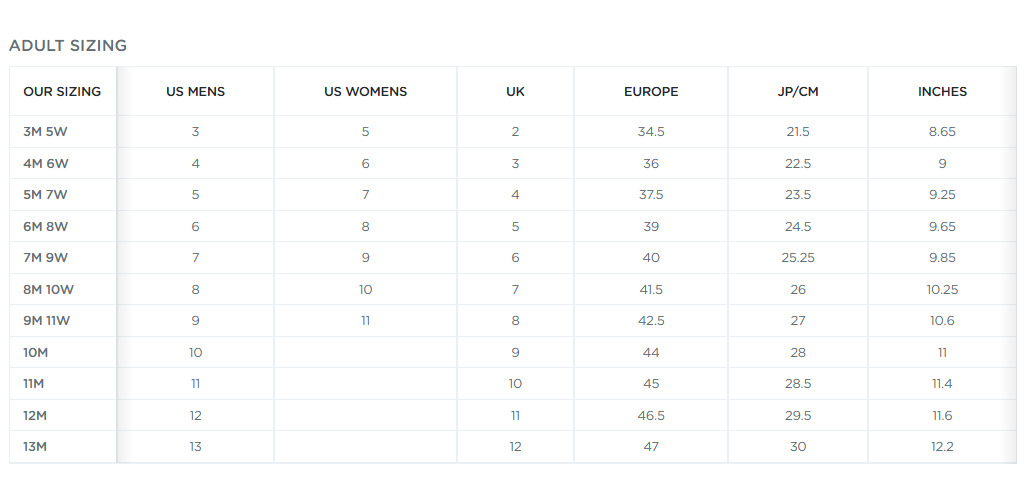
Task: Click the INCHES column header
Action: pyautogui.click(x=942, y=92)
